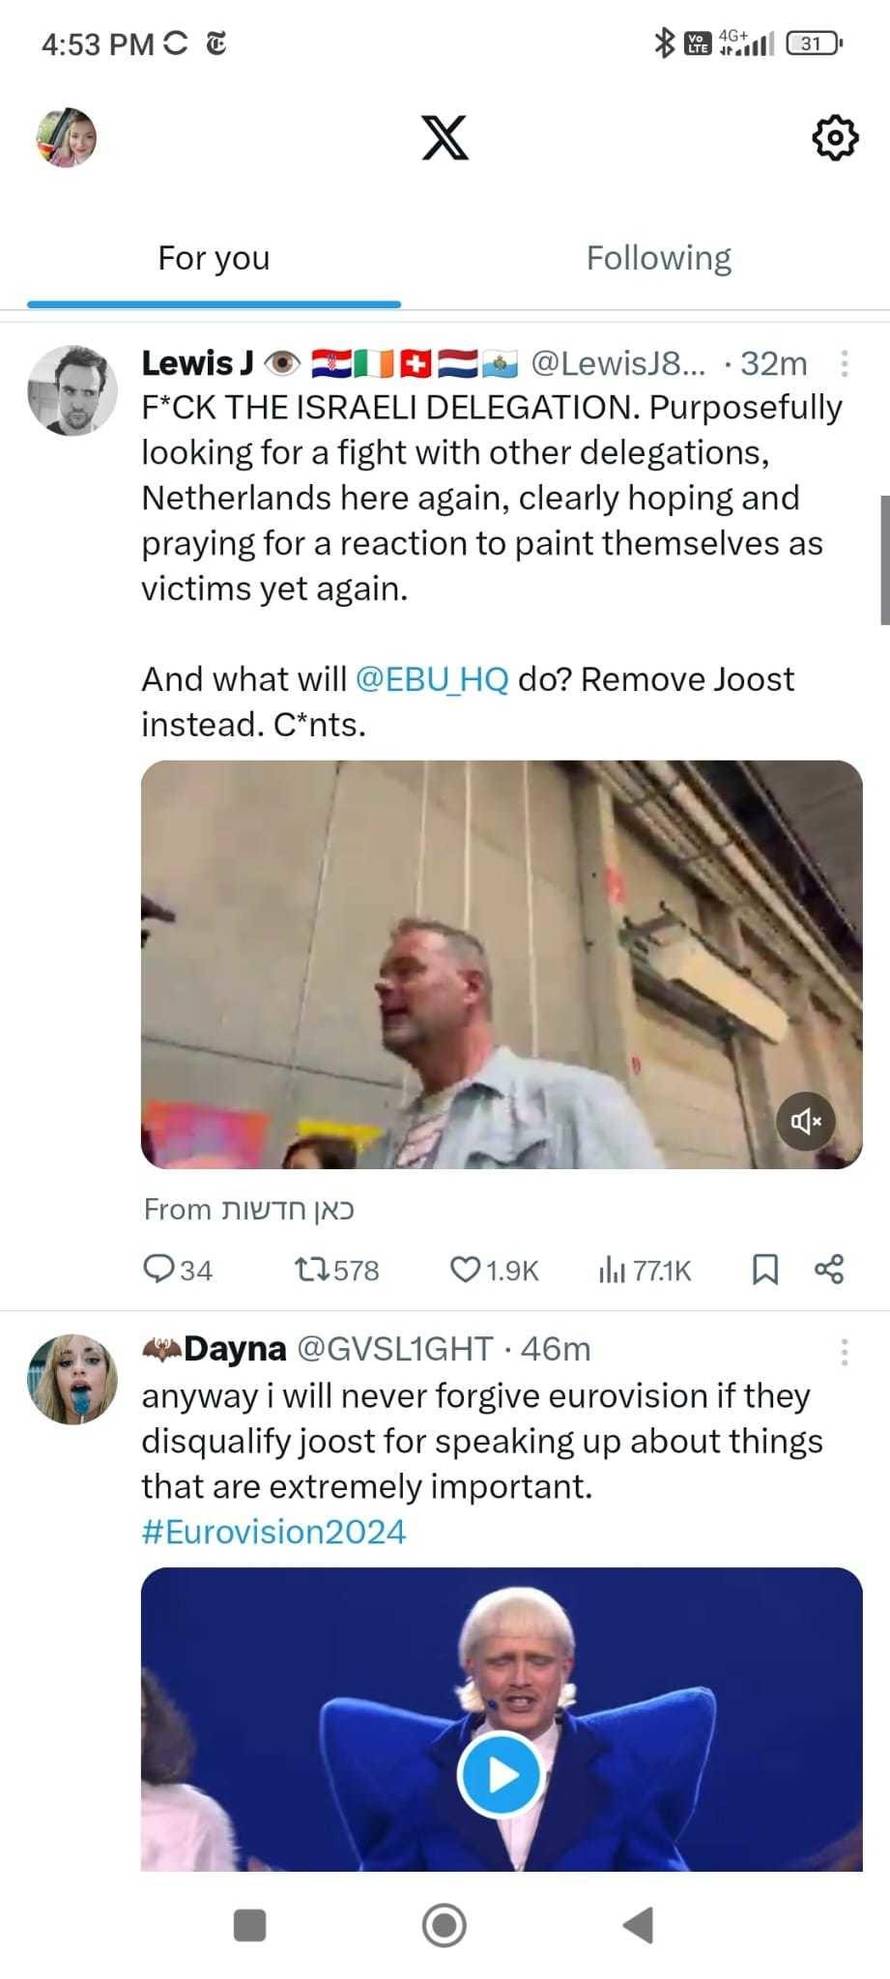This screenshot has height=1979, width=890.
Task: Open Dayna's profile picture
Action: point(72,1379)
